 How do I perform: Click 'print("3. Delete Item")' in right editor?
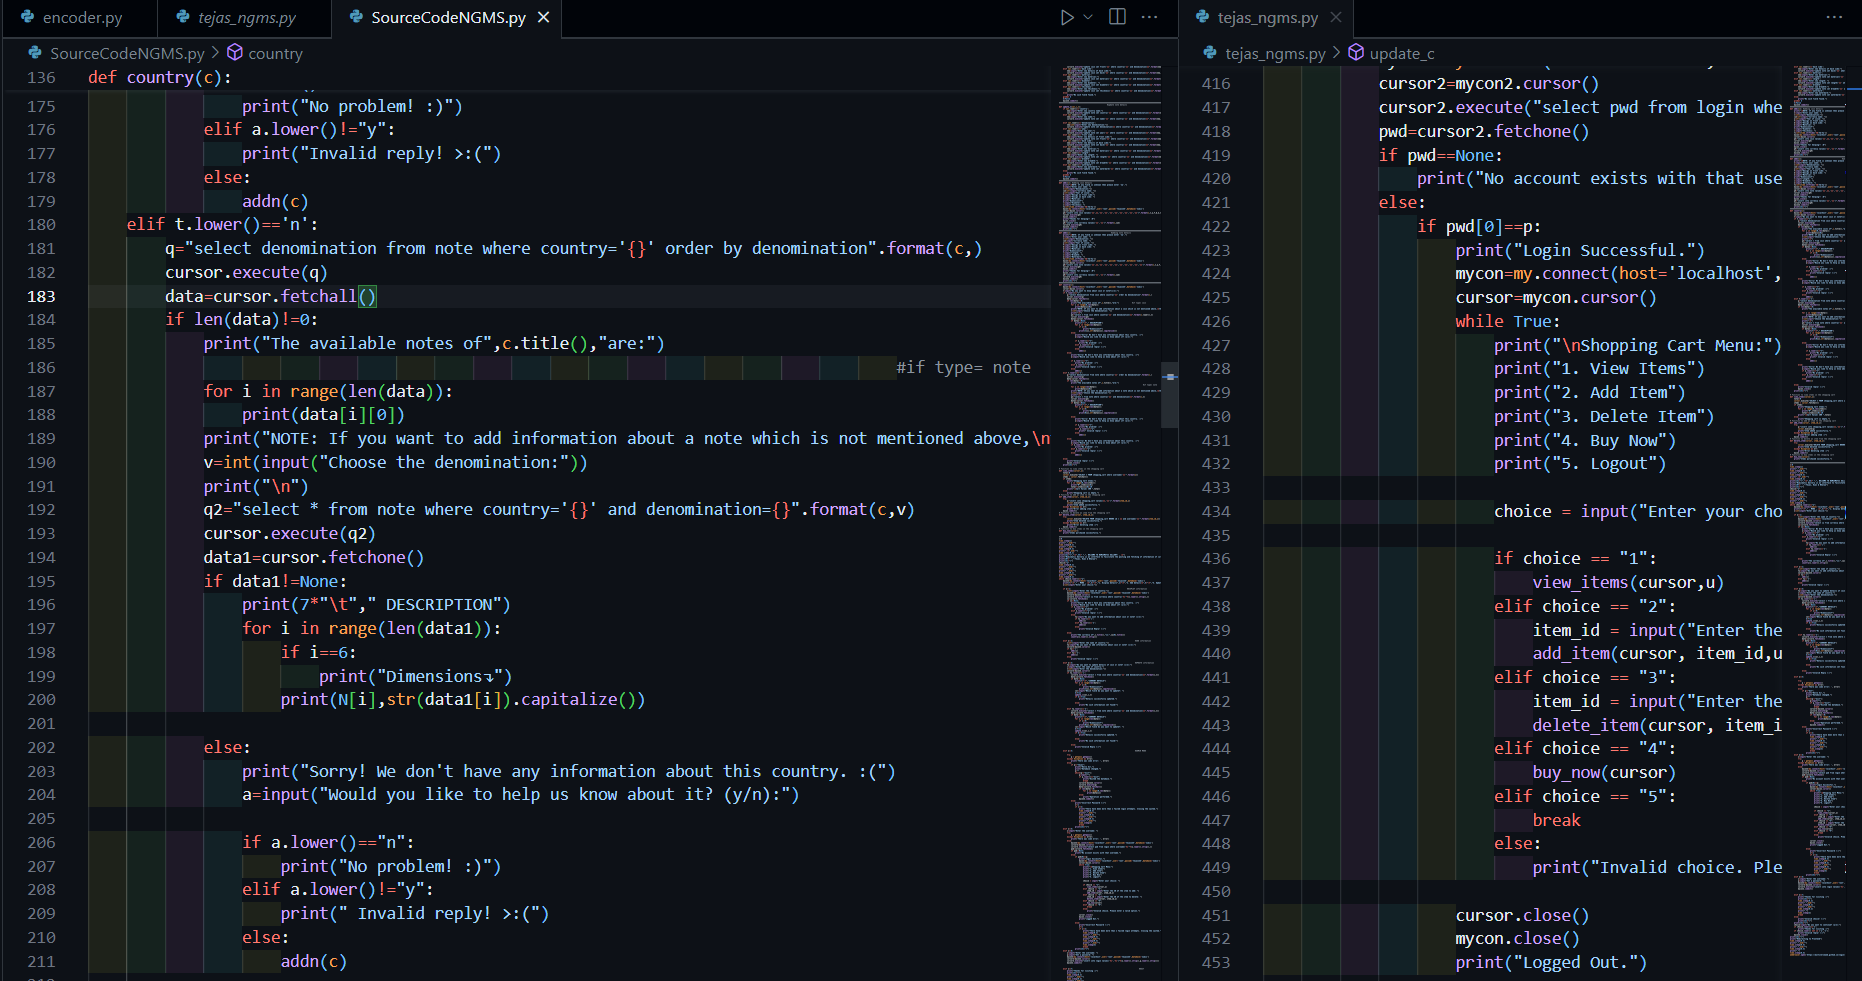[1604, 416]
